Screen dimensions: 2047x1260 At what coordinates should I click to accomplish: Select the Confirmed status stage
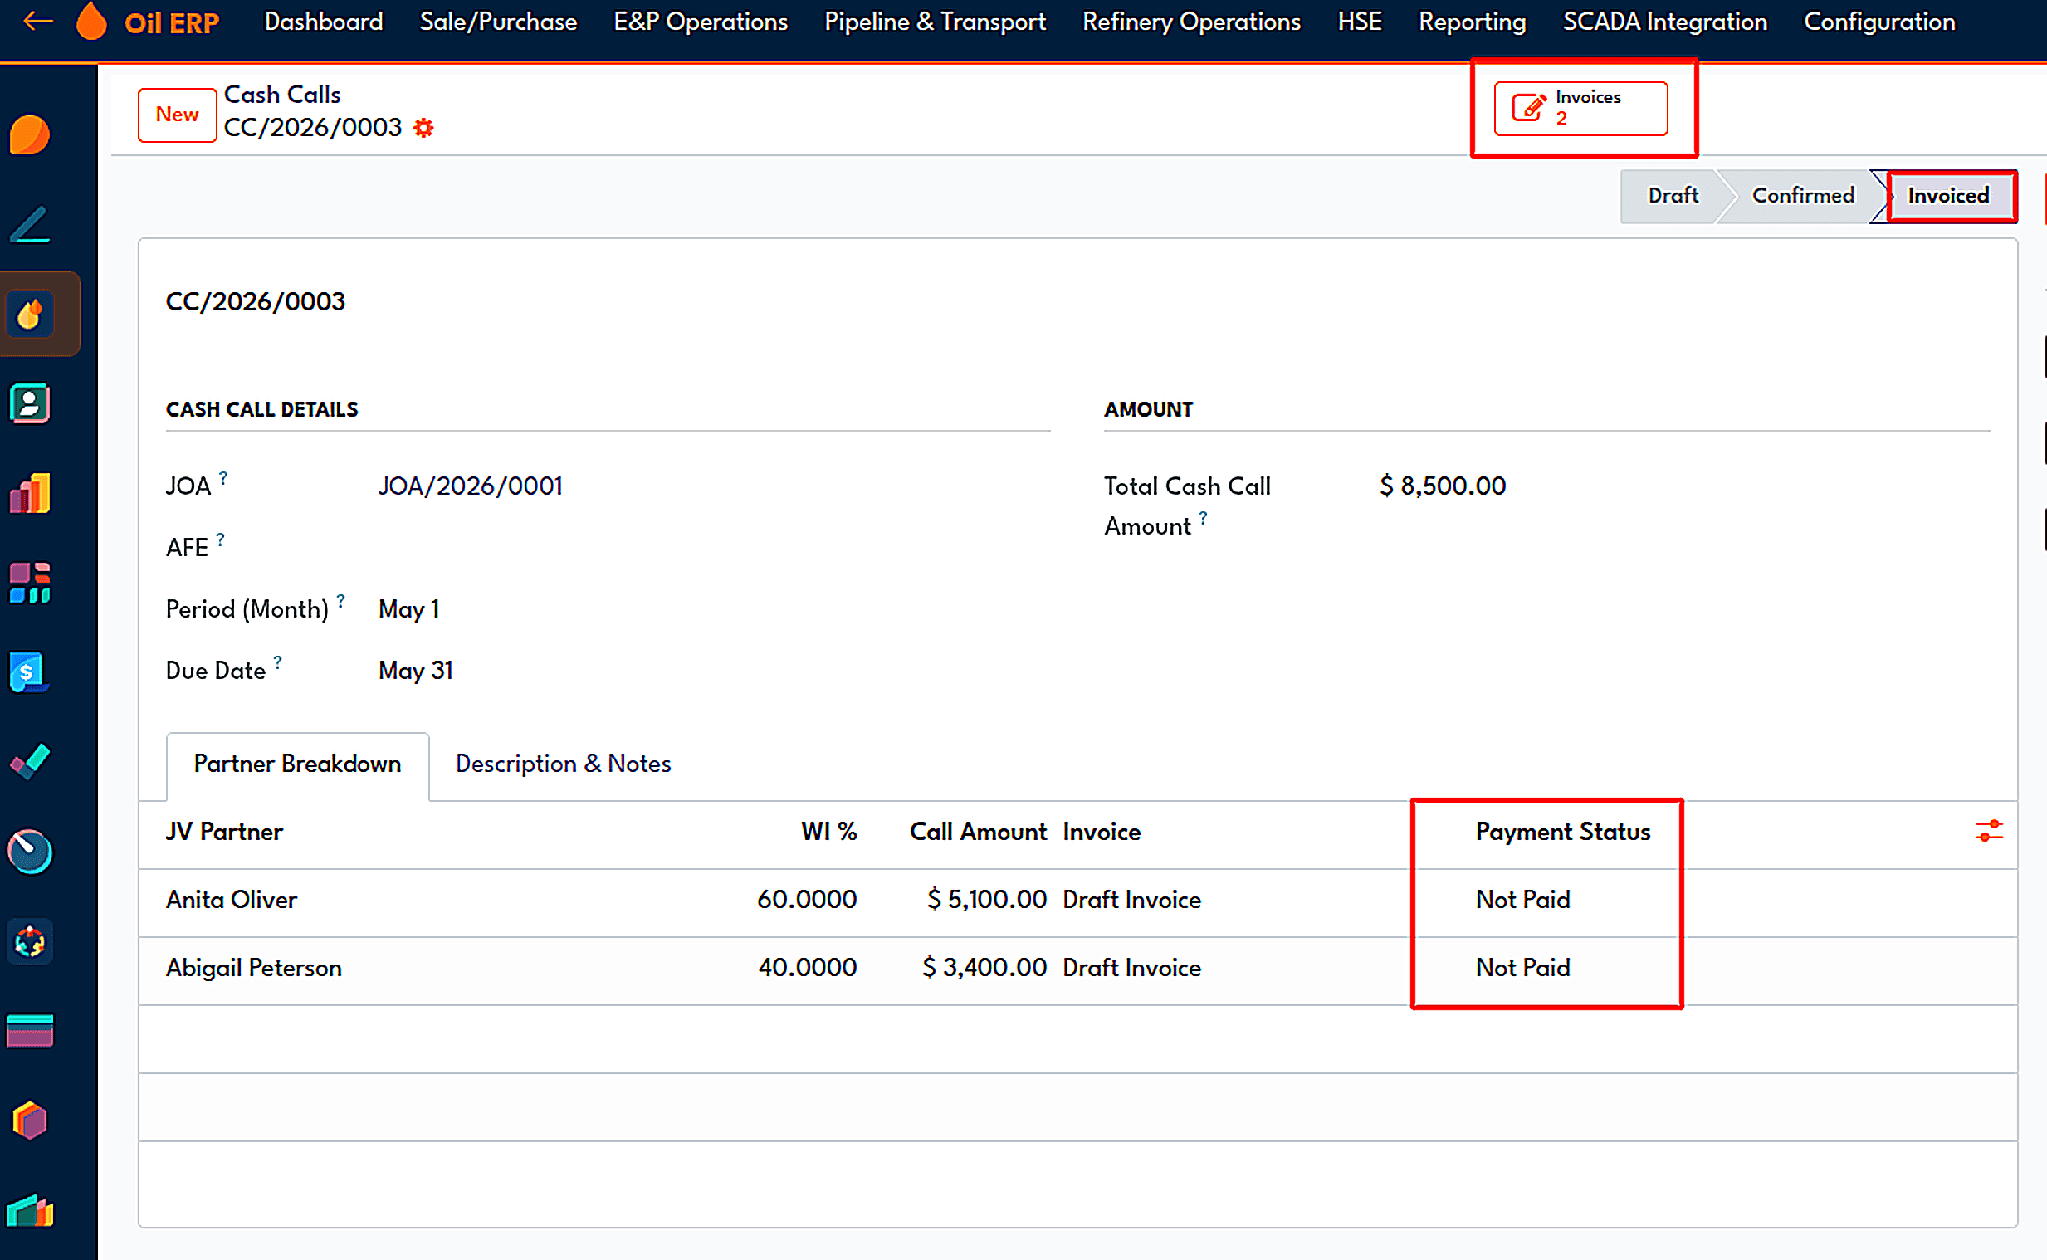click(x=1802, y=196)
